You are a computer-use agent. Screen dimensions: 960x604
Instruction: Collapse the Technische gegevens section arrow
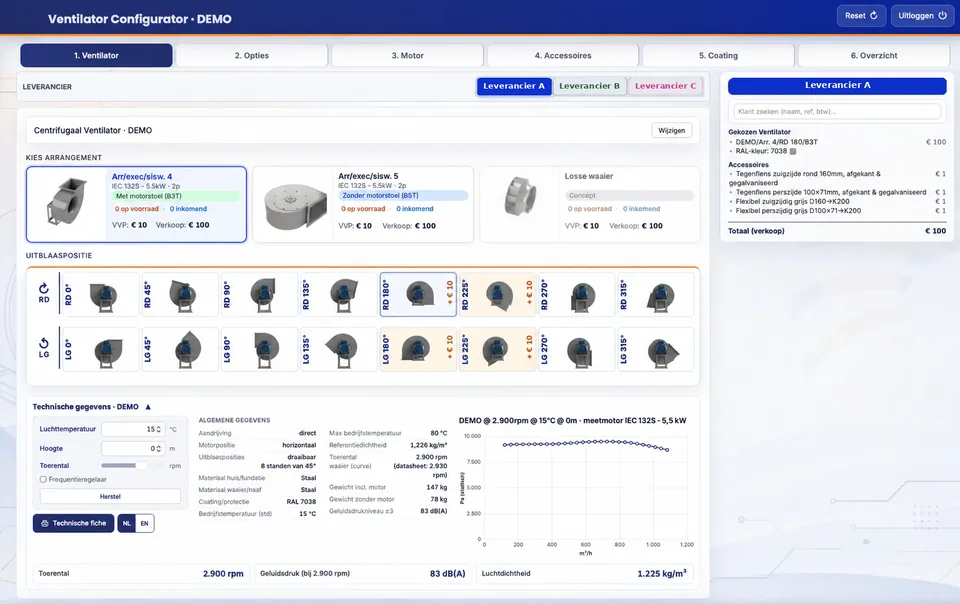[x=148, y=407]
